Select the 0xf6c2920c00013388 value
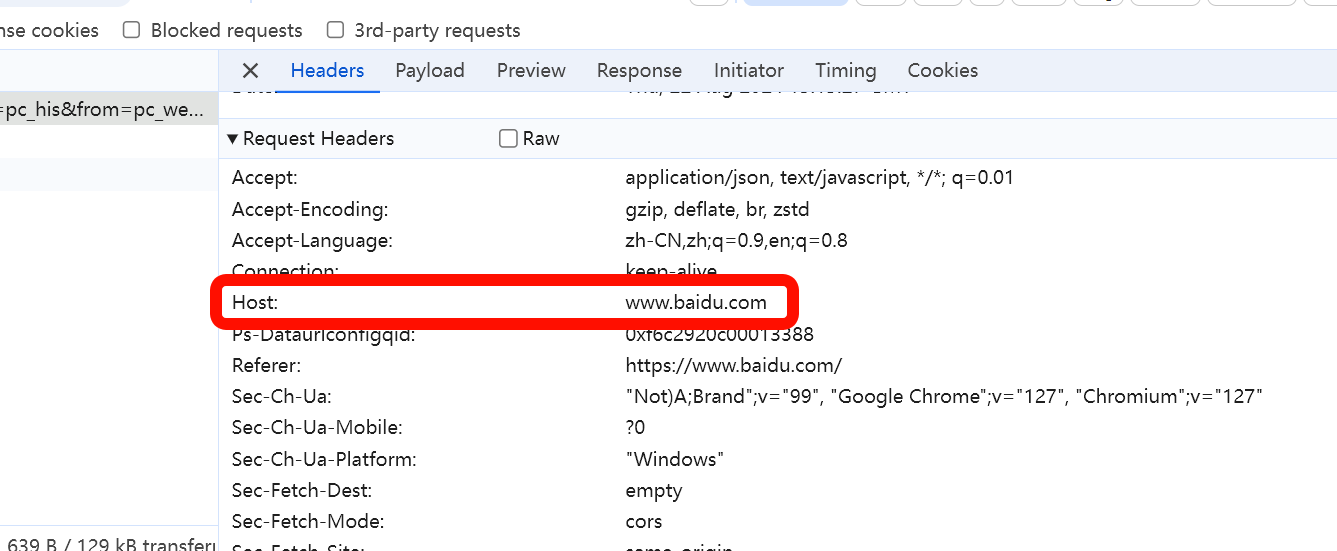The width and height of the screenshot is (1337, 551). [719, 334]
